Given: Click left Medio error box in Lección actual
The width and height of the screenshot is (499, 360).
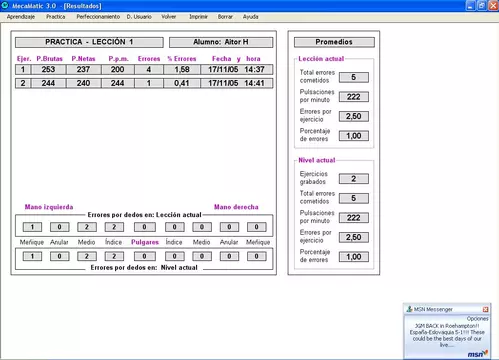Looking at the screenshot, I should [87, 227].
